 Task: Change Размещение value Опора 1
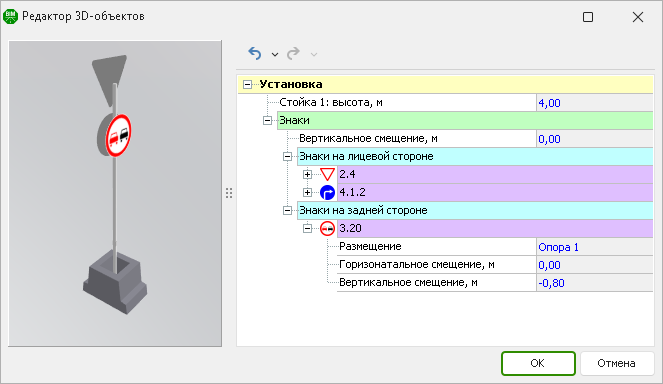pyautogui.click(x=595, y=247)
